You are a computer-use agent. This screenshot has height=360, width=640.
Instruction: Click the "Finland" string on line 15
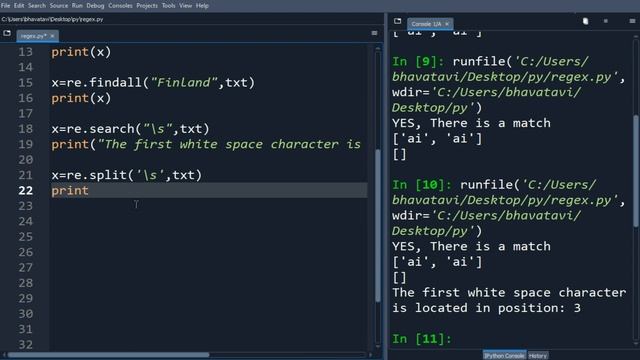tap(184, 83)
